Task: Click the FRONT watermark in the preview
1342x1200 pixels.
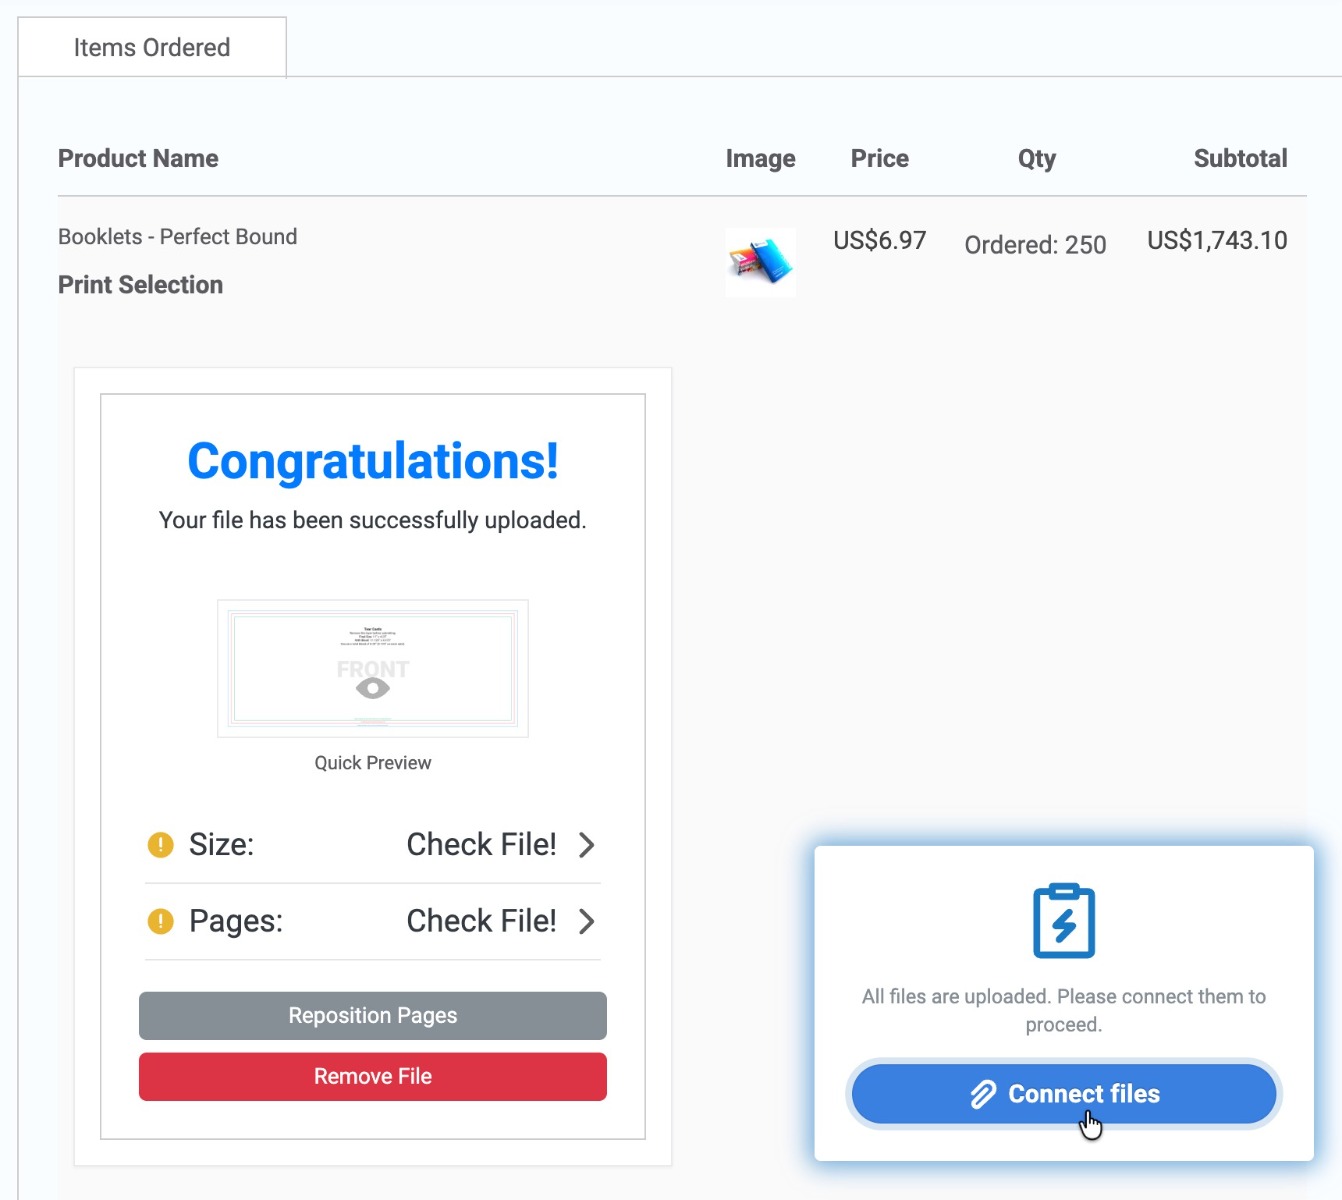Action: click(x=372, y=668)
